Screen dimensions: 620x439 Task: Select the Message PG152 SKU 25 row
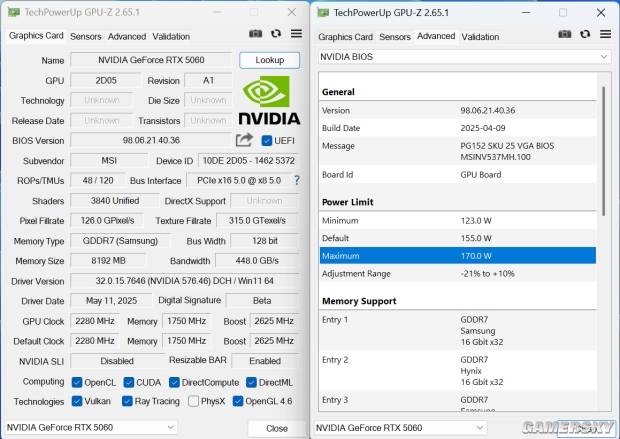pyautogui.click(x=458, y=151)
